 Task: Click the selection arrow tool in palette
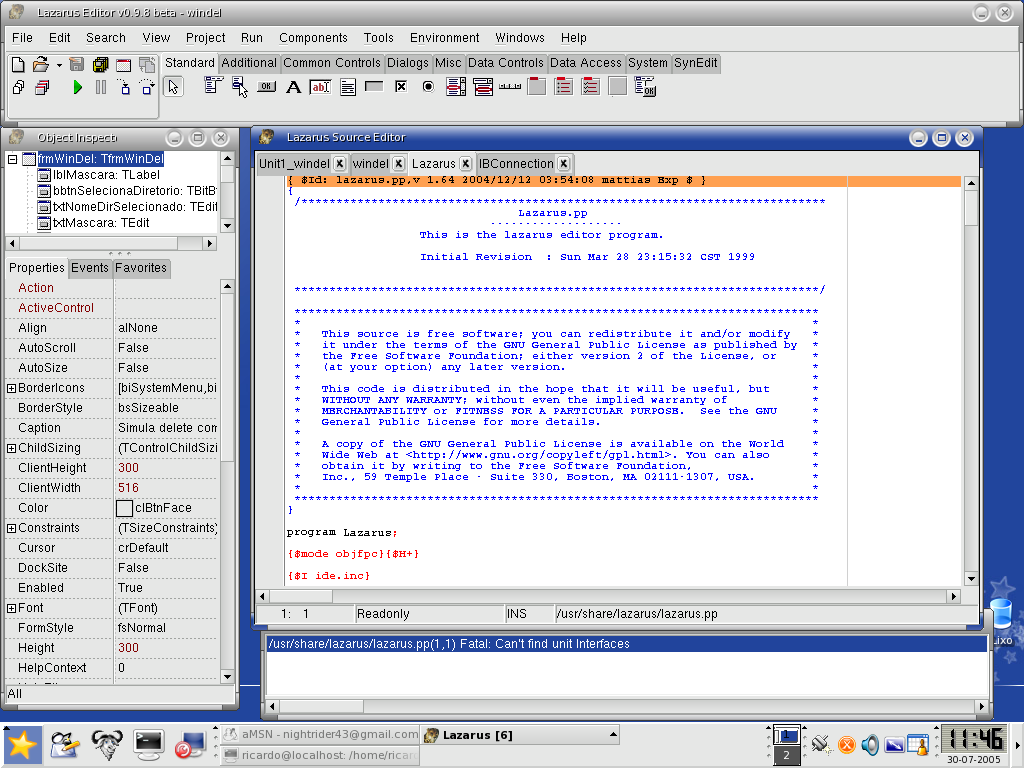point(174,87)
